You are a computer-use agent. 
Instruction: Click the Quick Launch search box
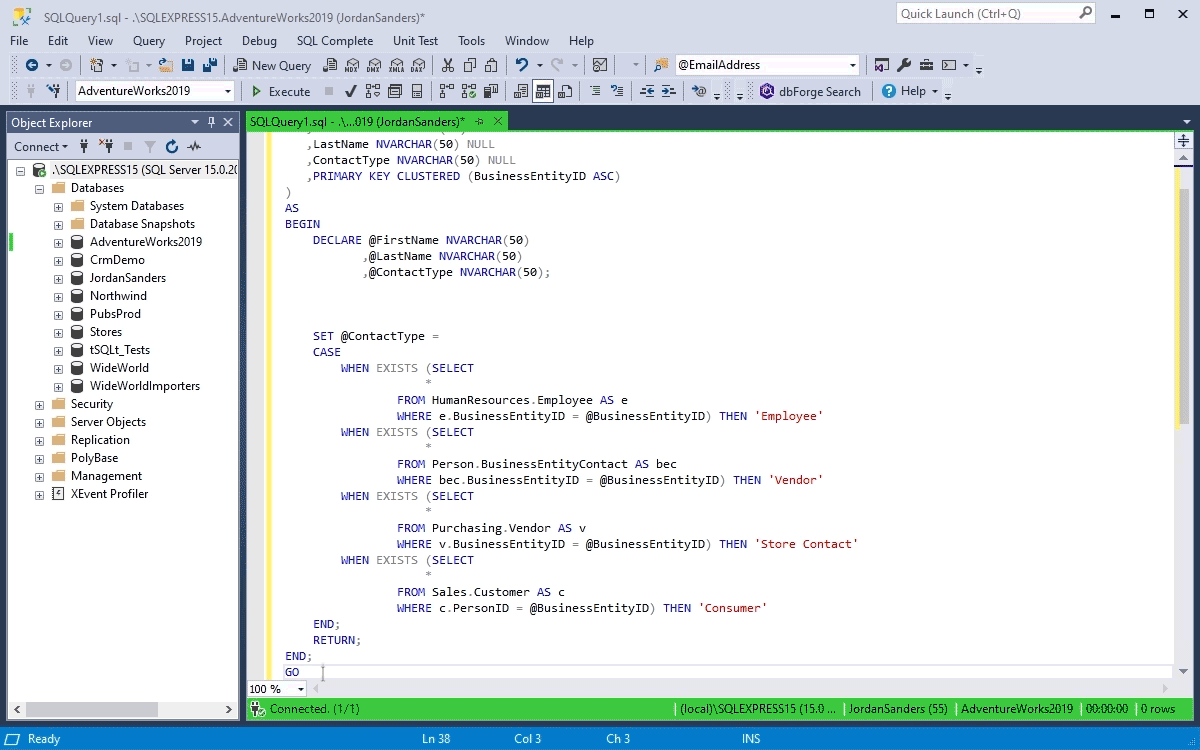tap(986, 14)
